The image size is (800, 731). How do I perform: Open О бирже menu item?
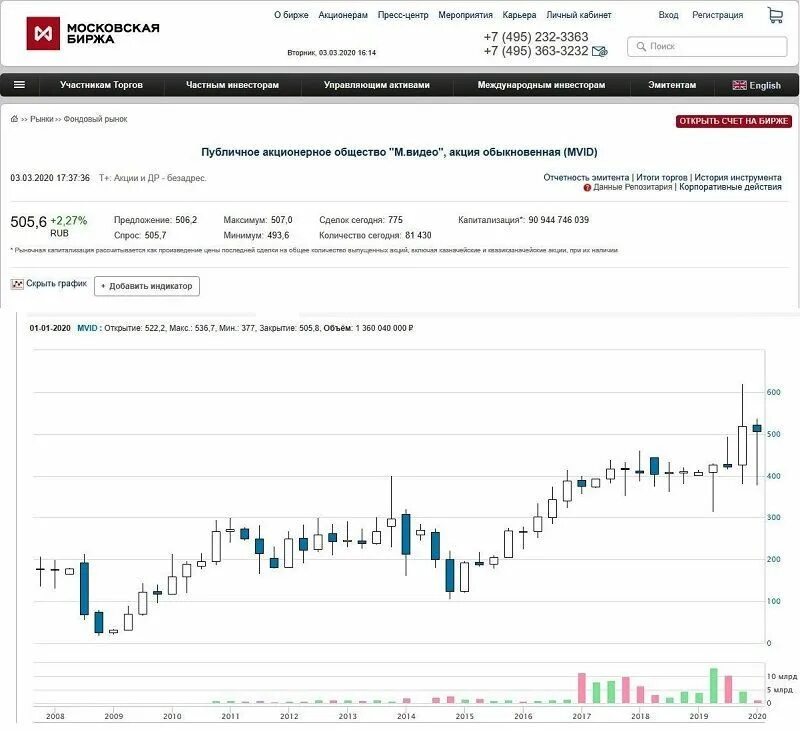point(291,15)
